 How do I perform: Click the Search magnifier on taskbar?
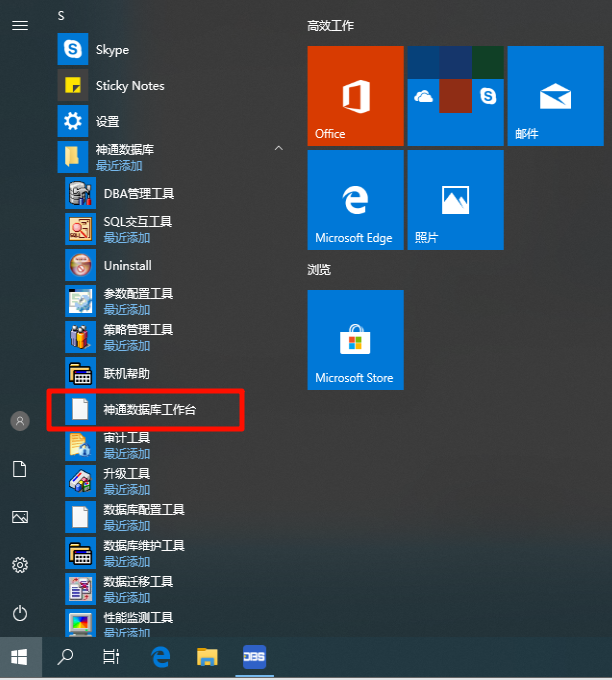[x=65, y=657]
